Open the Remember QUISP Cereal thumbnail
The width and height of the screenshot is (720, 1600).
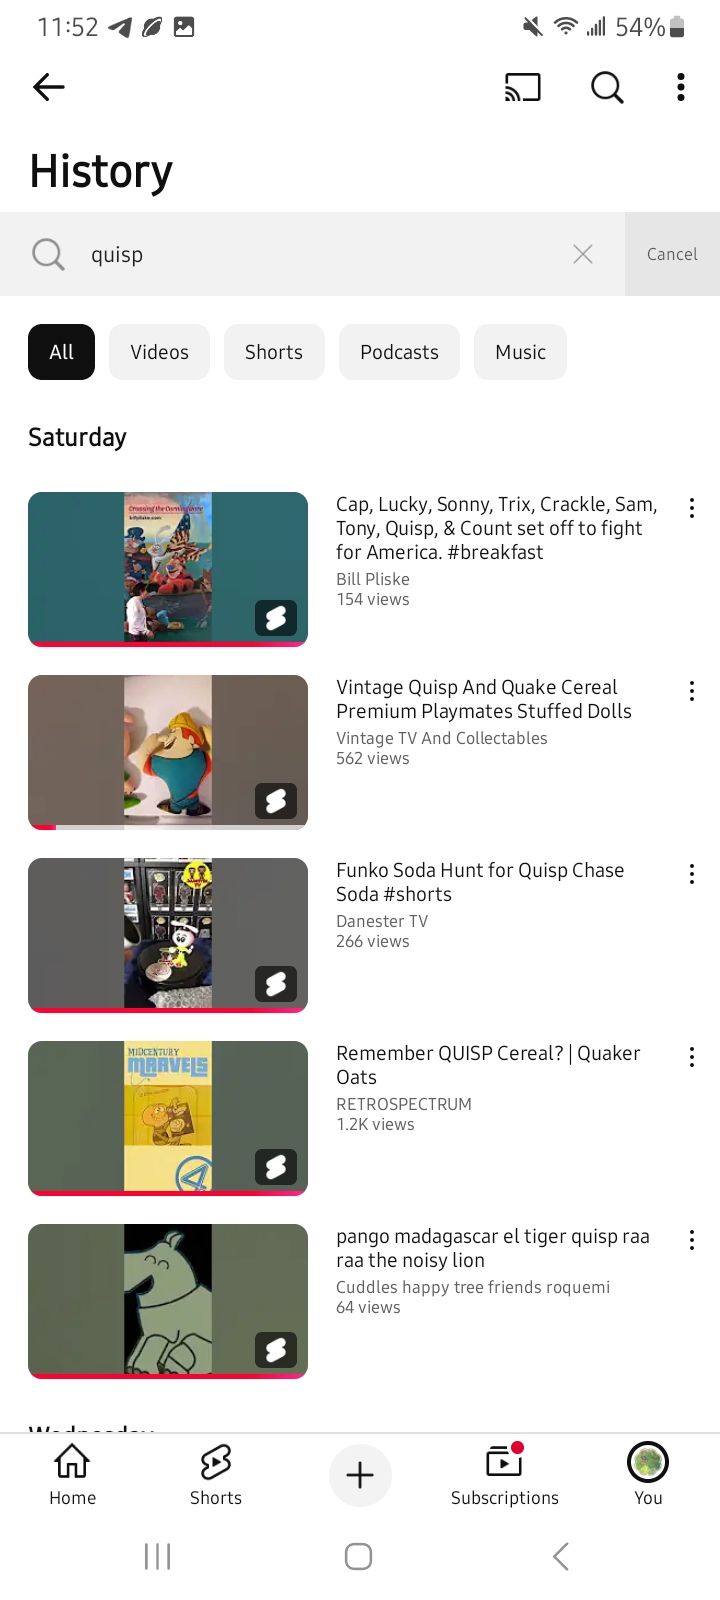(168, 1118)
